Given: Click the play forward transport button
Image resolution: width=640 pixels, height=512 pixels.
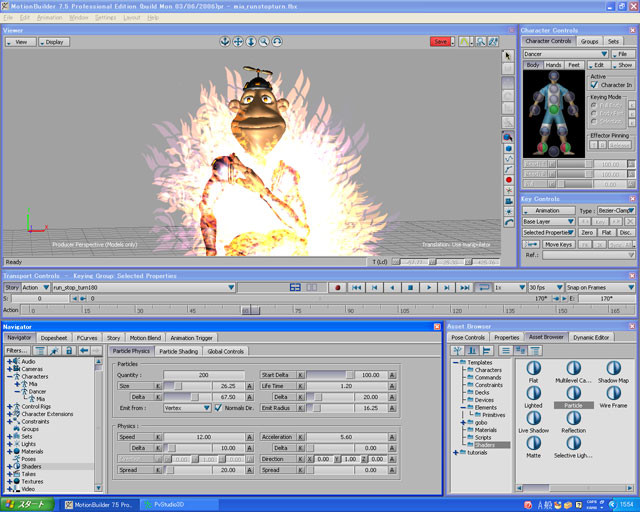Looking at the screenshot, I should (x=429, y=287).
